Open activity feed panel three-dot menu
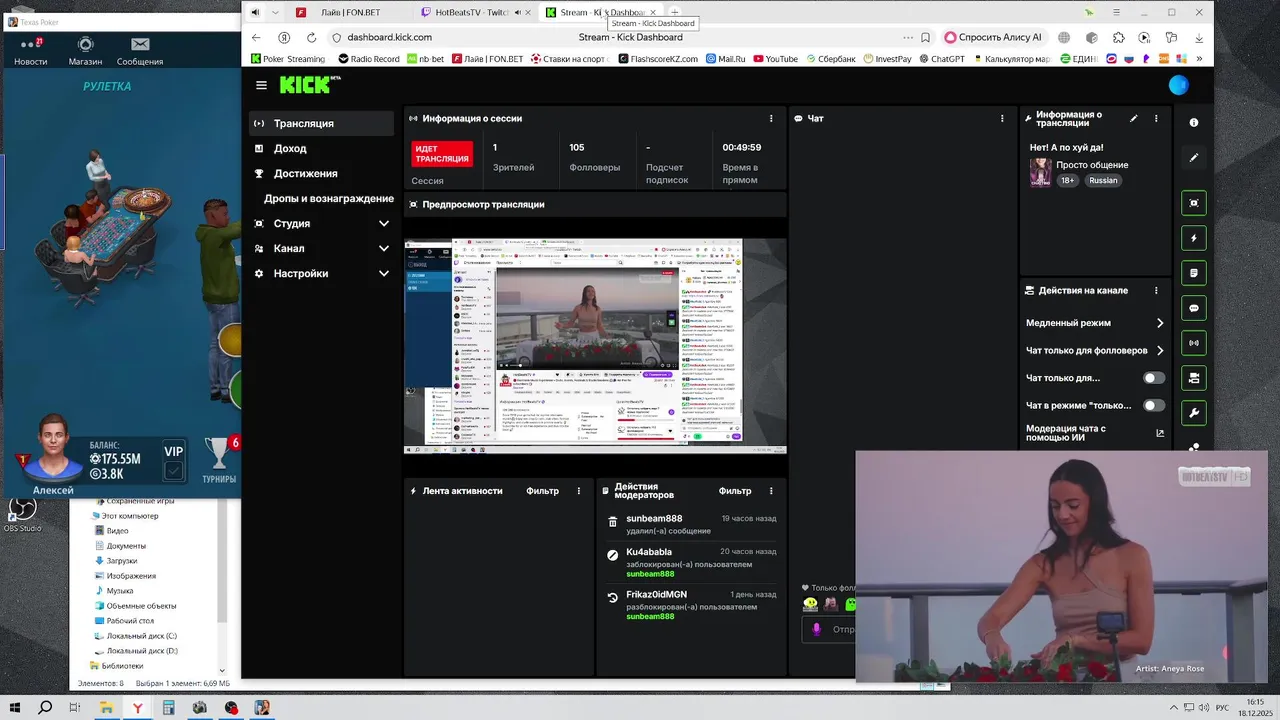Screen dimensions: 1280x720 (578, 491)
